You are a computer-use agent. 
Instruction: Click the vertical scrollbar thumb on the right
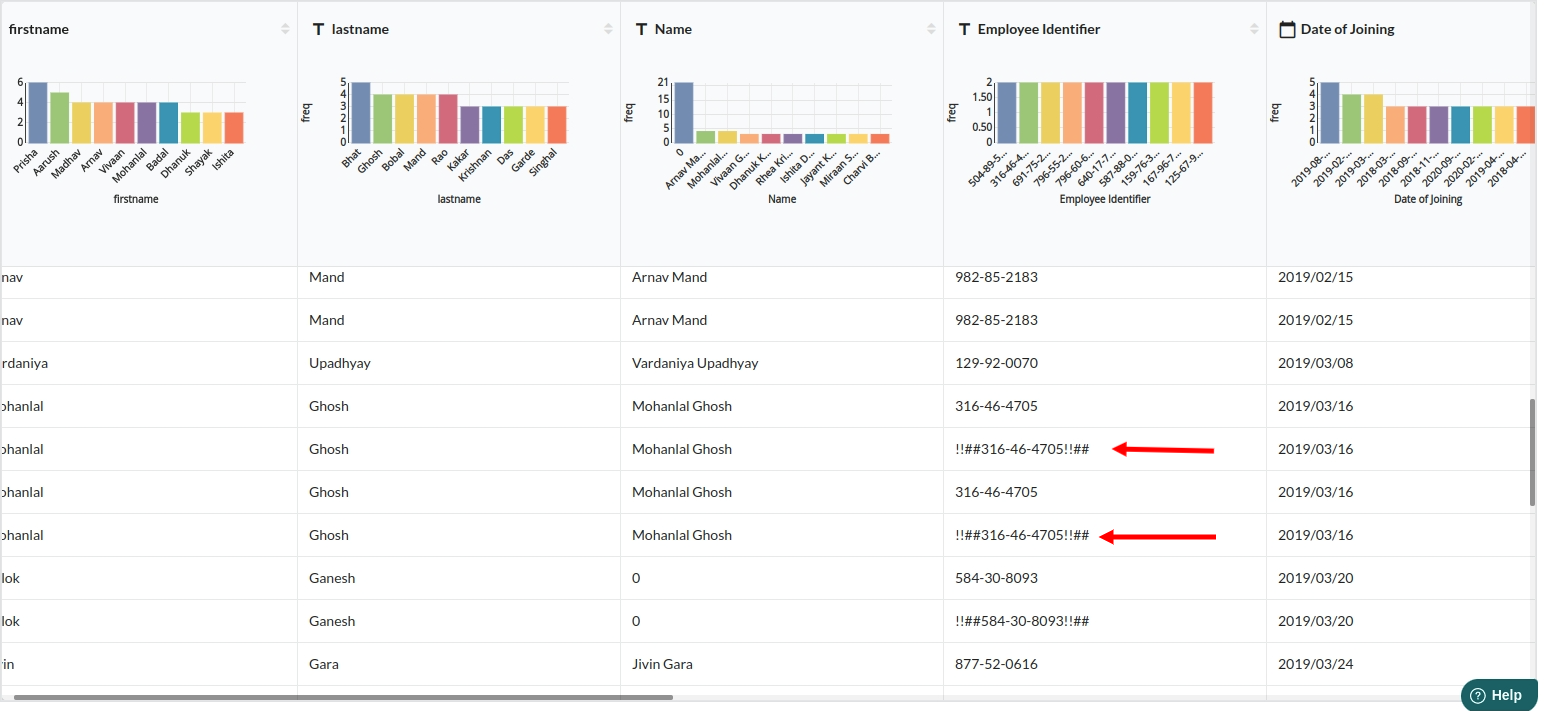point(1532,453)
